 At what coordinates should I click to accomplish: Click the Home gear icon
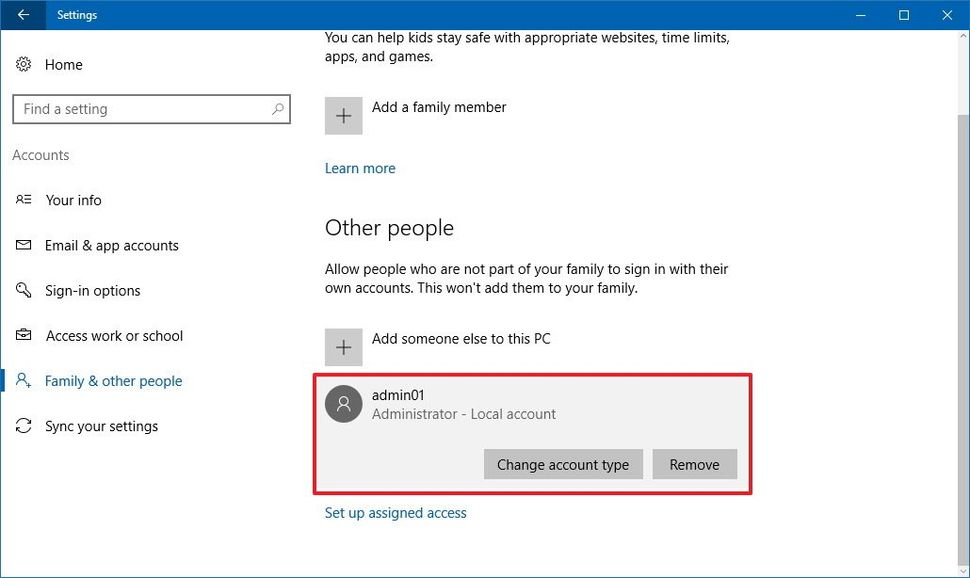[x=24, y=64]
